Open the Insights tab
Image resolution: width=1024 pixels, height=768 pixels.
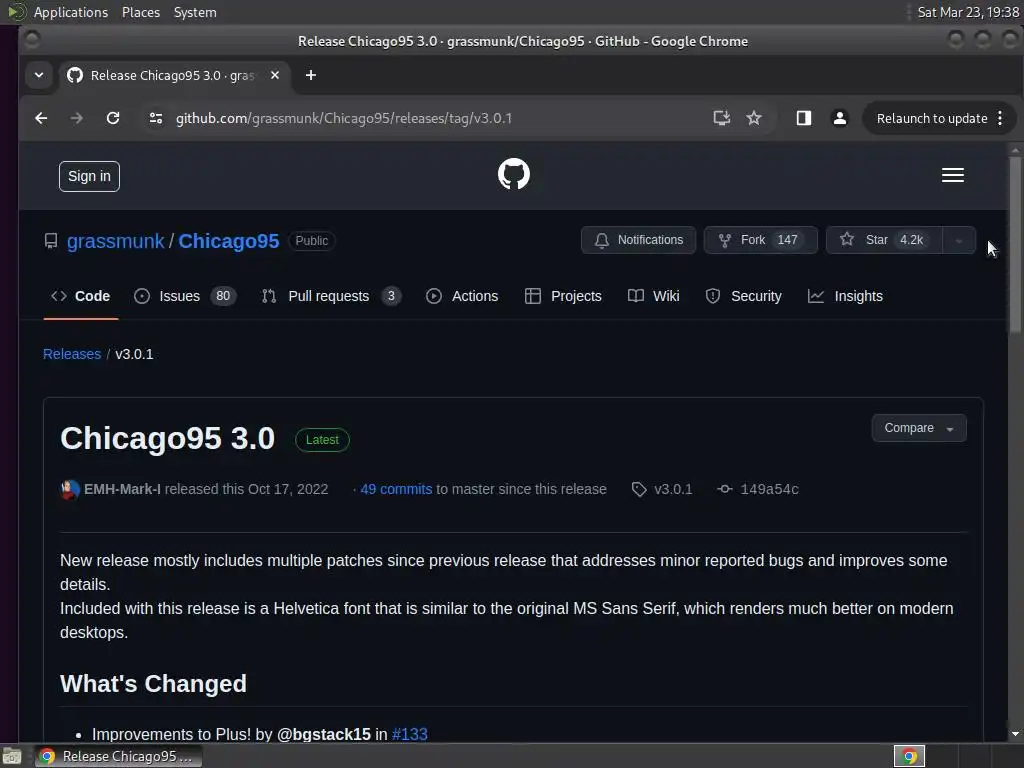845,296
